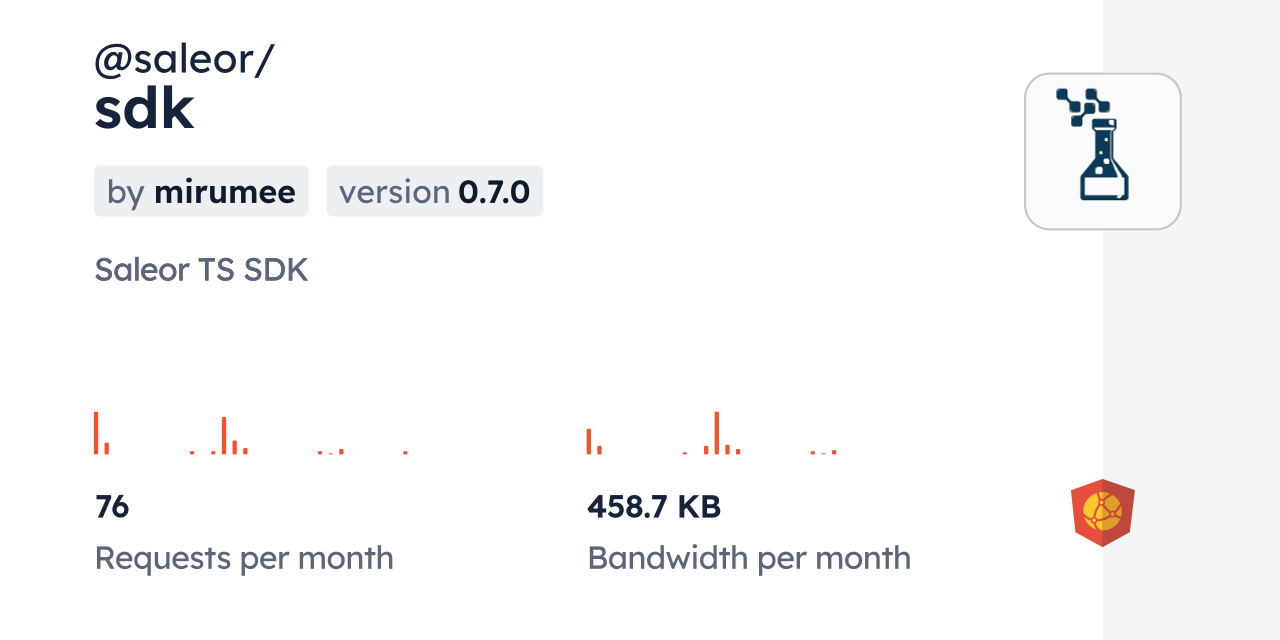Select the "by mirumee" author badge

pos(201,191)
